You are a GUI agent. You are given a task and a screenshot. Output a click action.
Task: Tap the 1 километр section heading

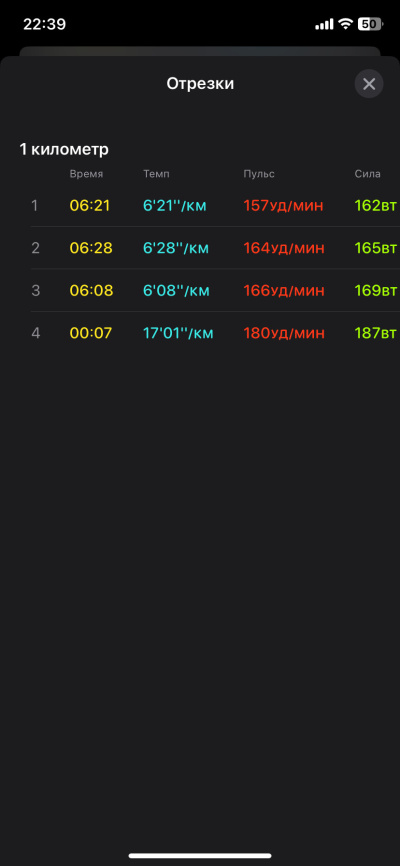pyautogui.click(x=64, y=149)
